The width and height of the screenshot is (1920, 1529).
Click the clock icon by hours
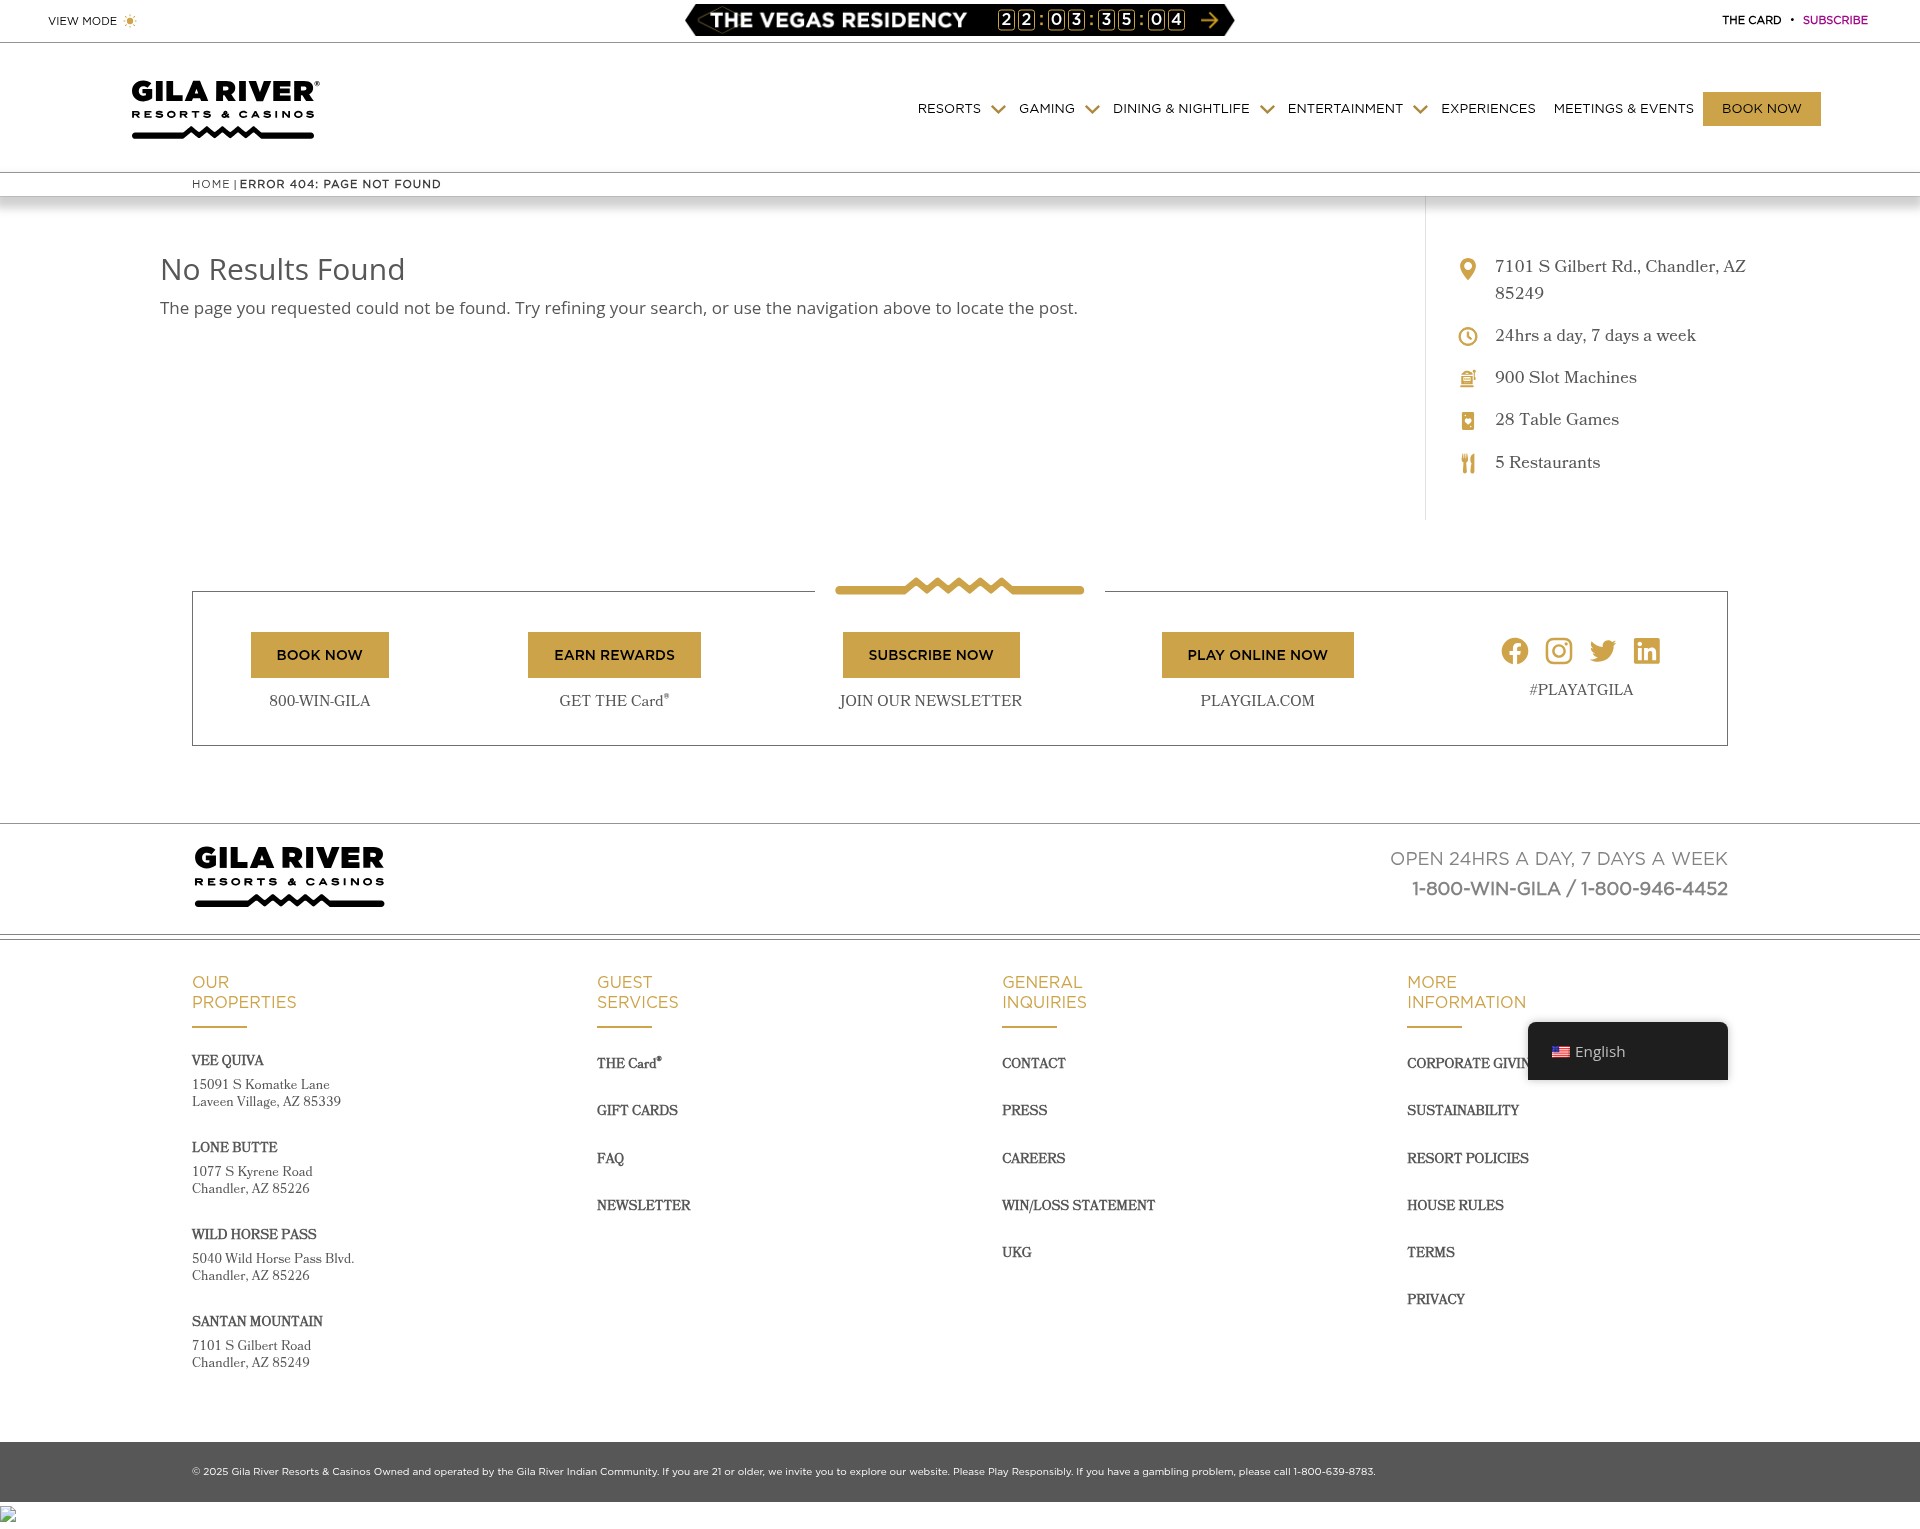click(1468, 337)
